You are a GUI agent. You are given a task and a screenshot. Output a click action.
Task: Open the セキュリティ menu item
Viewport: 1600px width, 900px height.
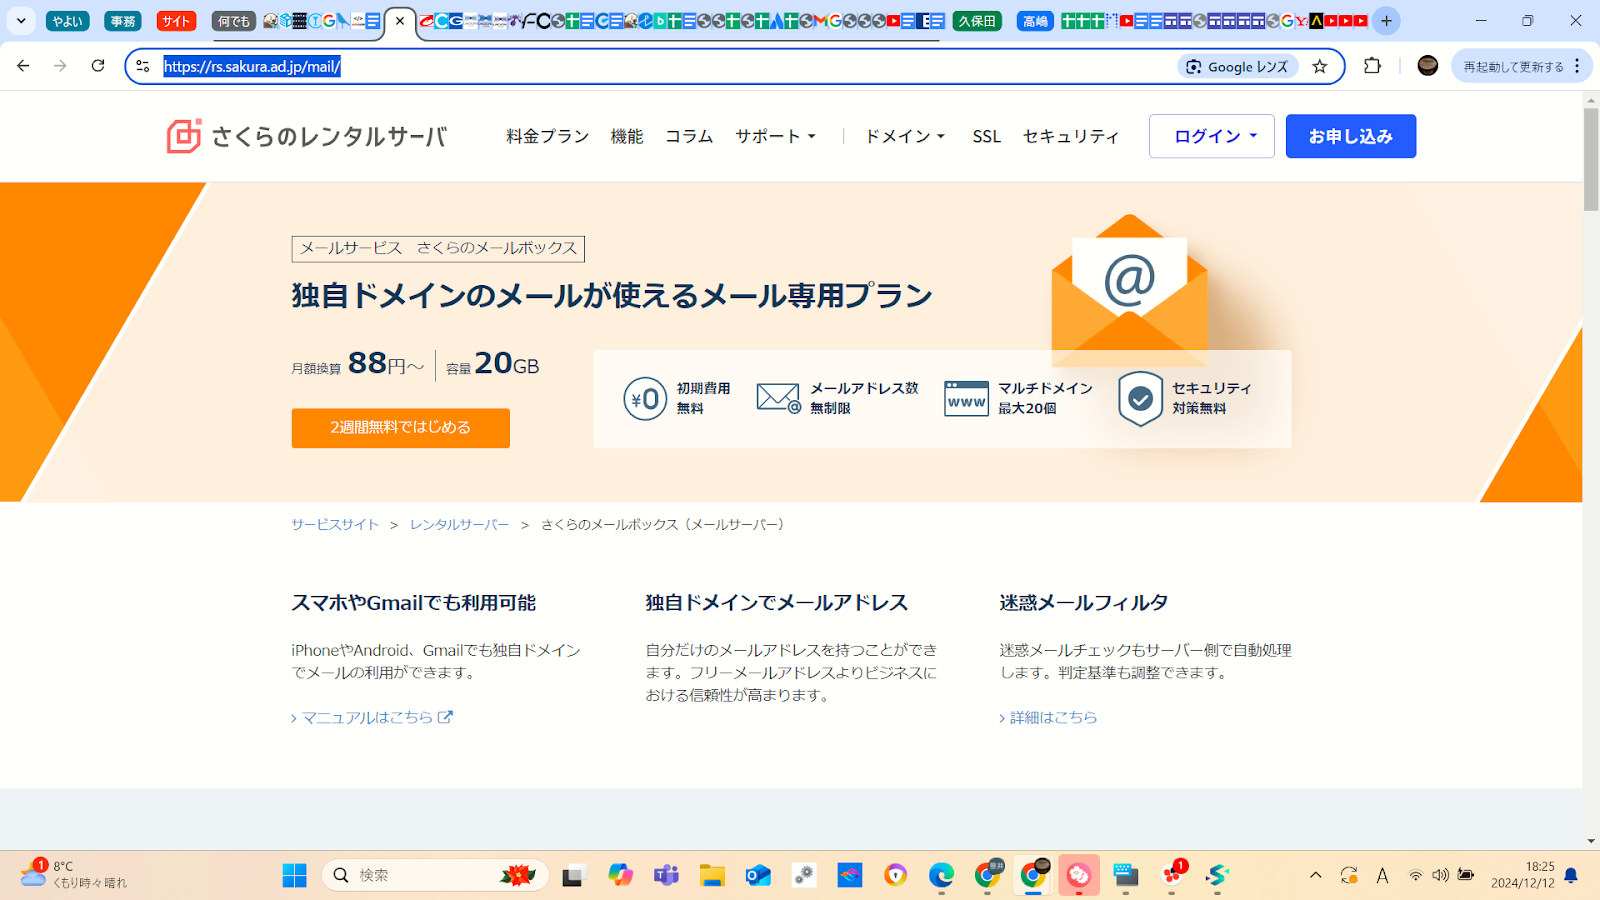[x=1071, y=136]
